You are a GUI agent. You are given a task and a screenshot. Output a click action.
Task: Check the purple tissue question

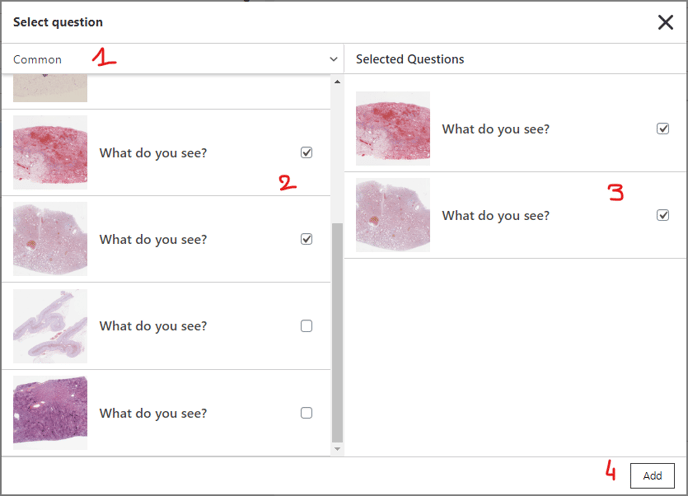pyautogui.click(x=306, y=413)
